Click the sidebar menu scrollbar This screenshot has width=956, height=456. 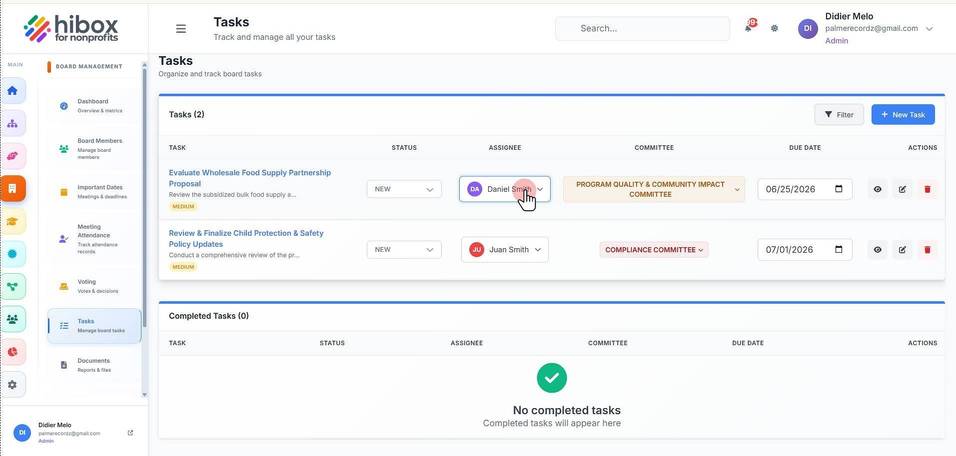coord(144,199)
